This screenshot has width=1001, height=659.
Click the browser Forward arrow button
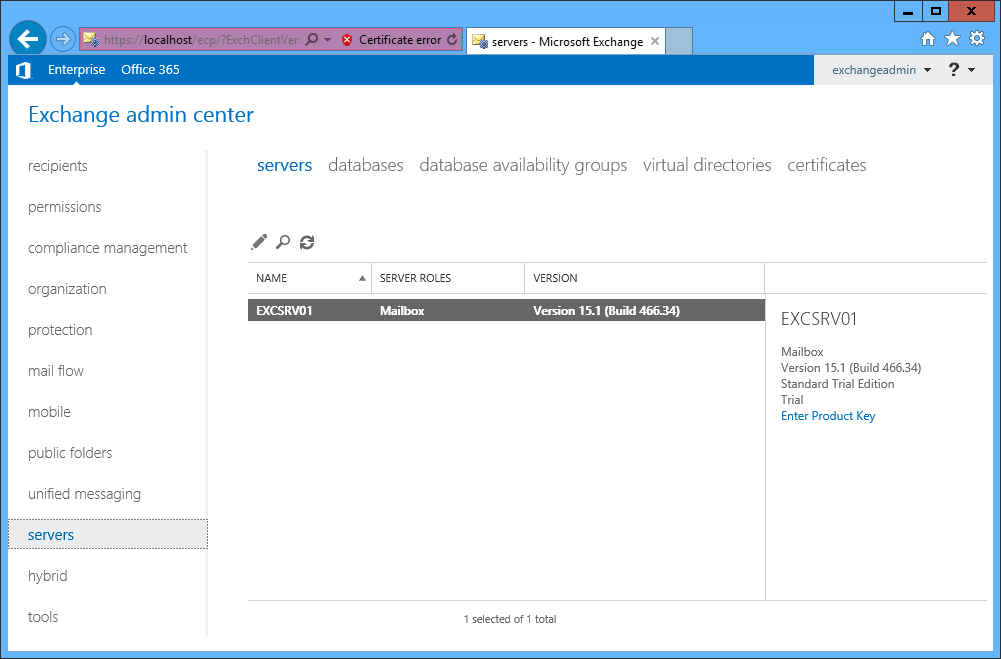tap(63, 40)
